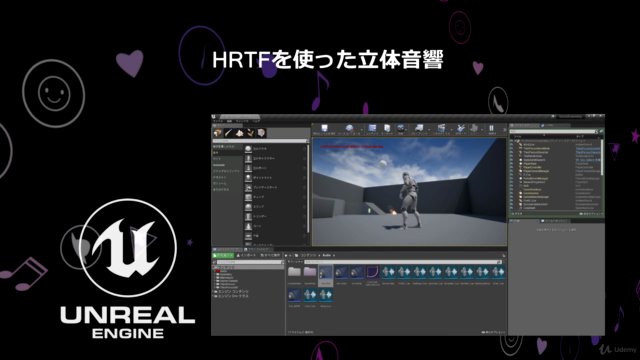Image resolution: width=640 pixels, height=360 pixels.
Task: Open 表示オプション in Content Browser
Action: pos(493,332)
